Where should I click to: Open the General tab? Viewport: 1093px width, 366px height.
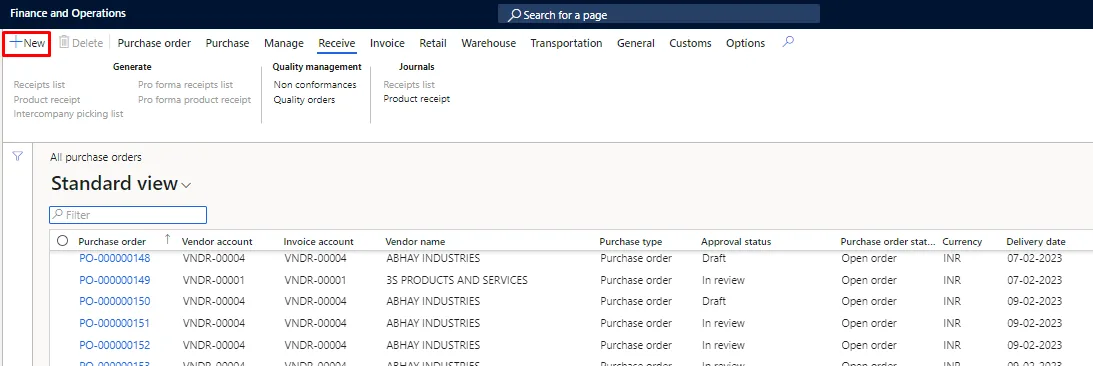tap(636, 43)
